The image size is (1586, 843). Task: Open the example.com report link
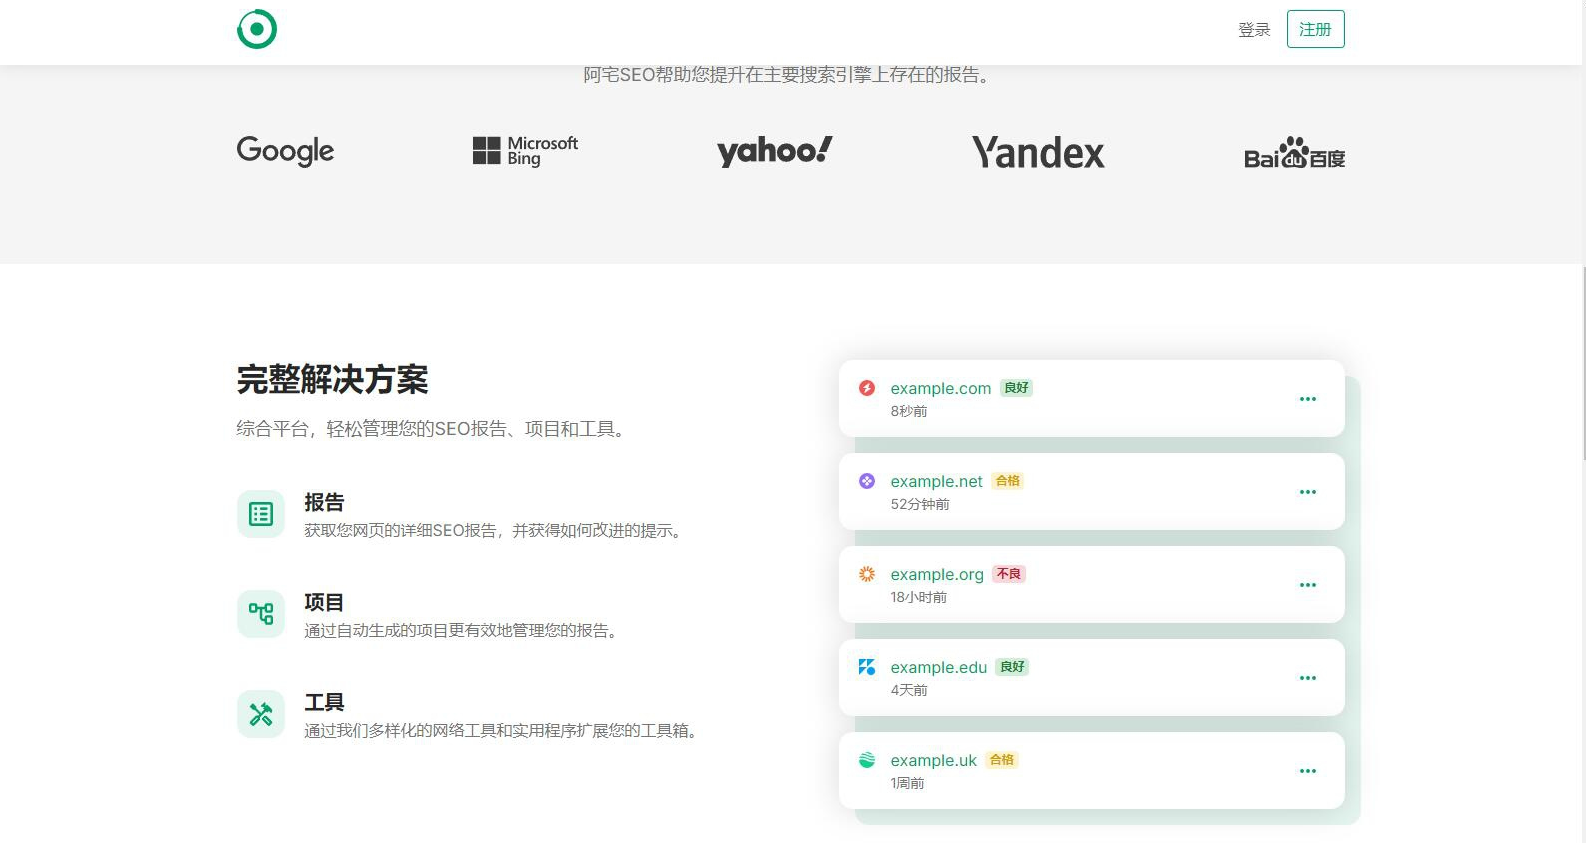[x=941, y=388]
